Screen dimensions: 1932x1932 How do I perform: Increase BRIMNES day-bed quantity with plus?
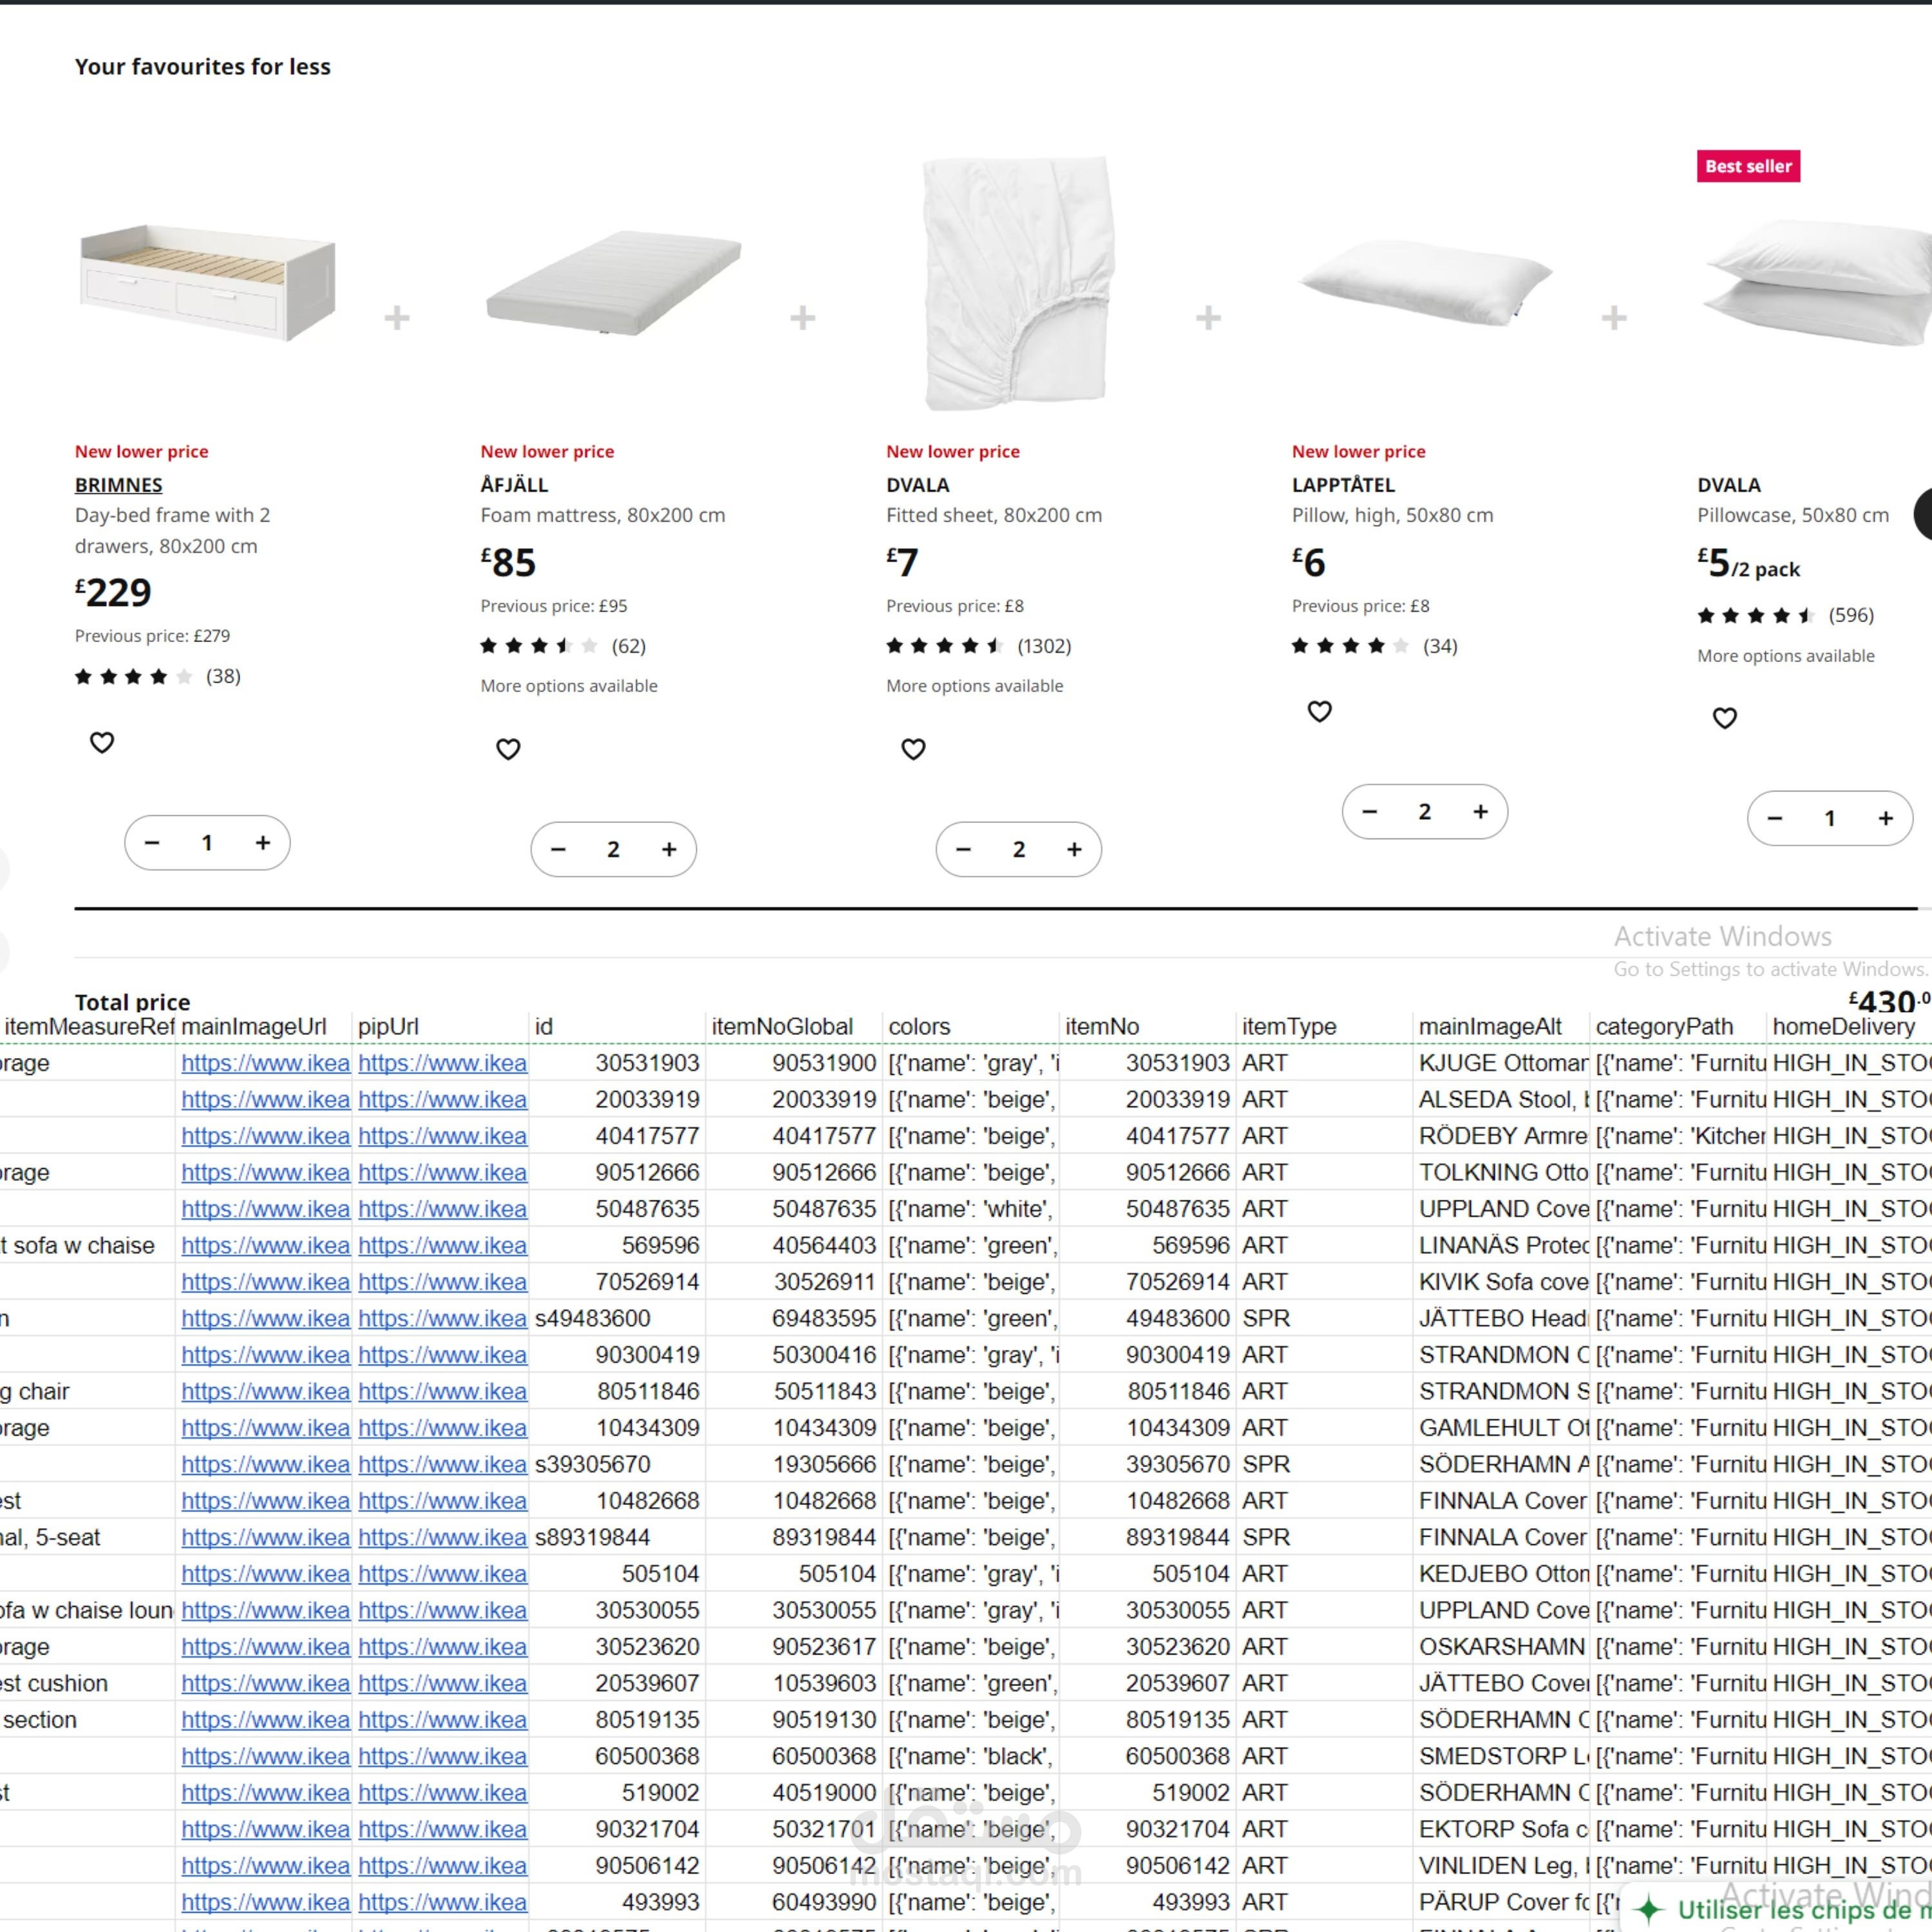click(263, 843)
